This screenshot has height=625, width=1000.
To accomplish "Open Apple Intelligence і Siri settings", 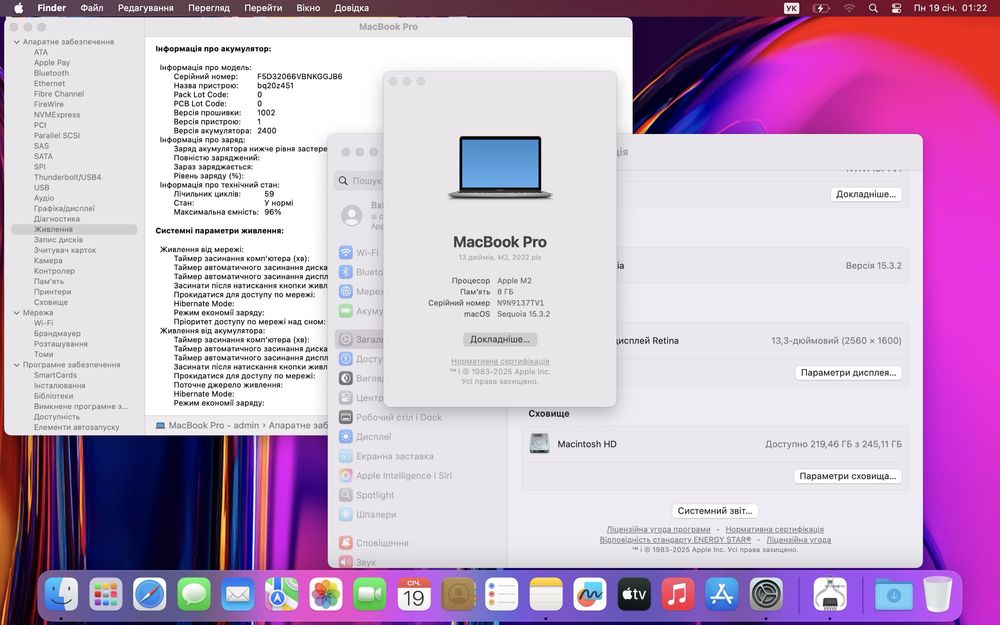I will coord(395,476).
